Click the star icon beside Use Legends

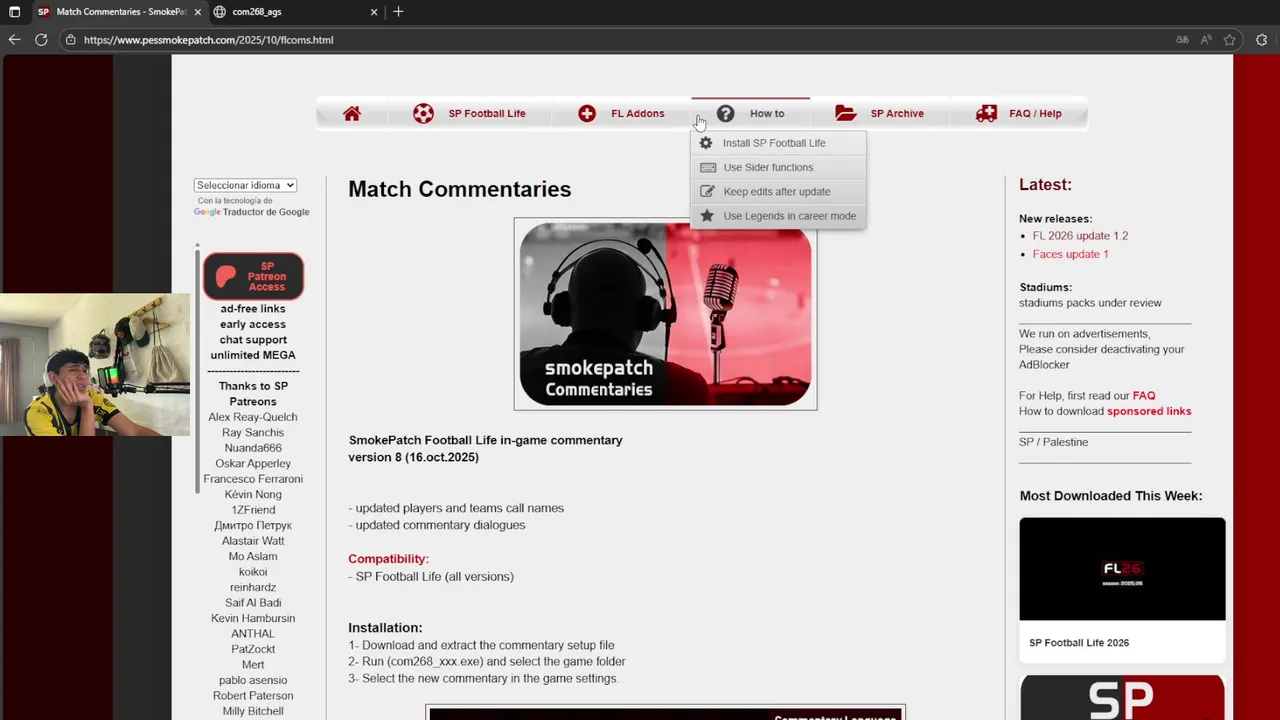pos(707,216)
